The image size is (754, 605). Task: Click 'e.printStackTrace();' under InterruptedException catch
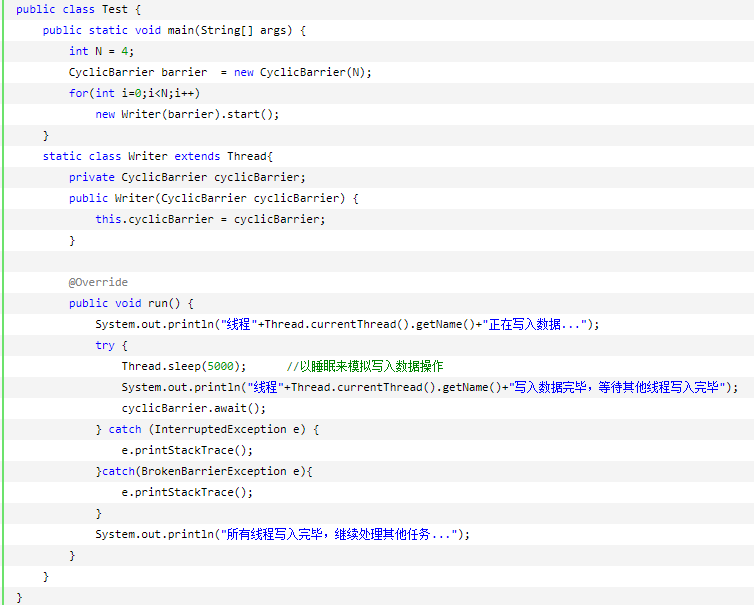[187, 451]
